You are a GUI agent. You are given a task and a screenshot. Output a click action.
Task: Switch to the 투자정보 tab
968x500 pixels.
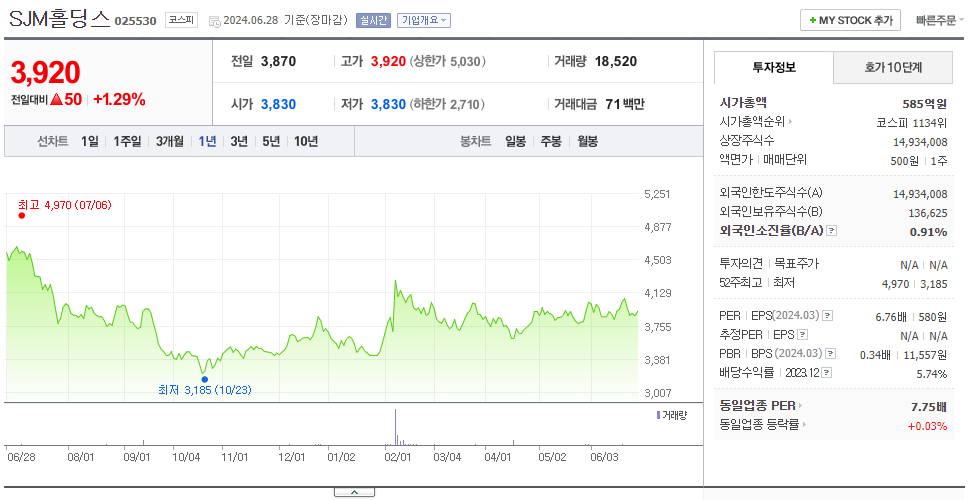tap(774, 68)
